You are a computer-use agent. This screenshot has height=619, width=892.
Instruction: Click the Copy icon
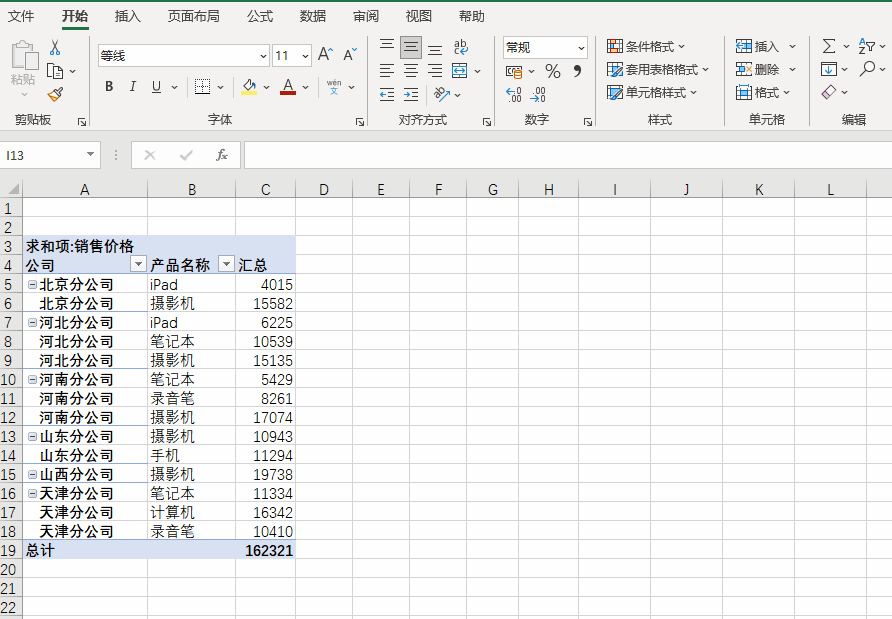point(55,72)
